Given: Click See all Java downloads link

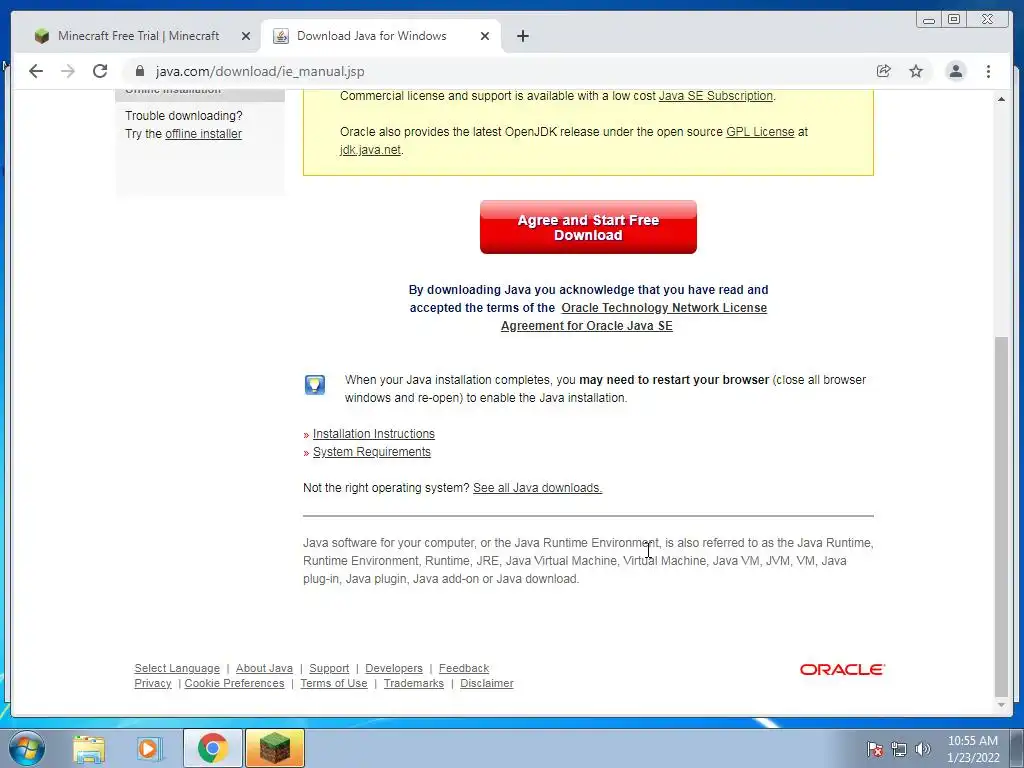Looking at the screenshot, I should click(537, 488).
